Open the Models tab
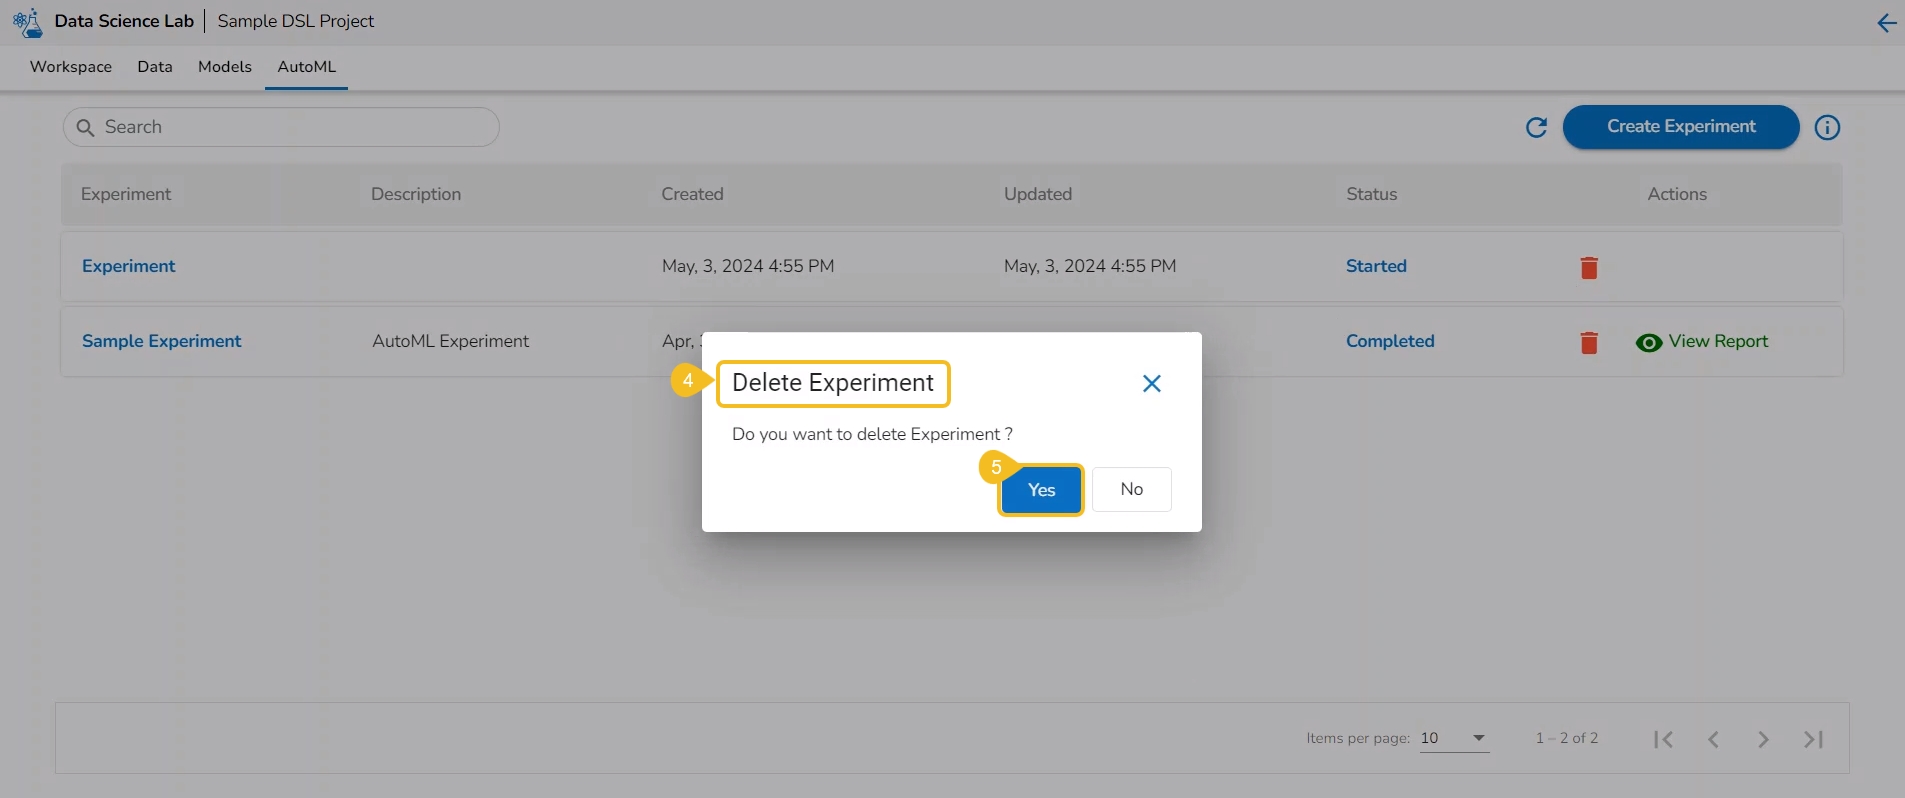Image resolution: width=1905 pixels, height=798 pixels. (x=224, y=67)
